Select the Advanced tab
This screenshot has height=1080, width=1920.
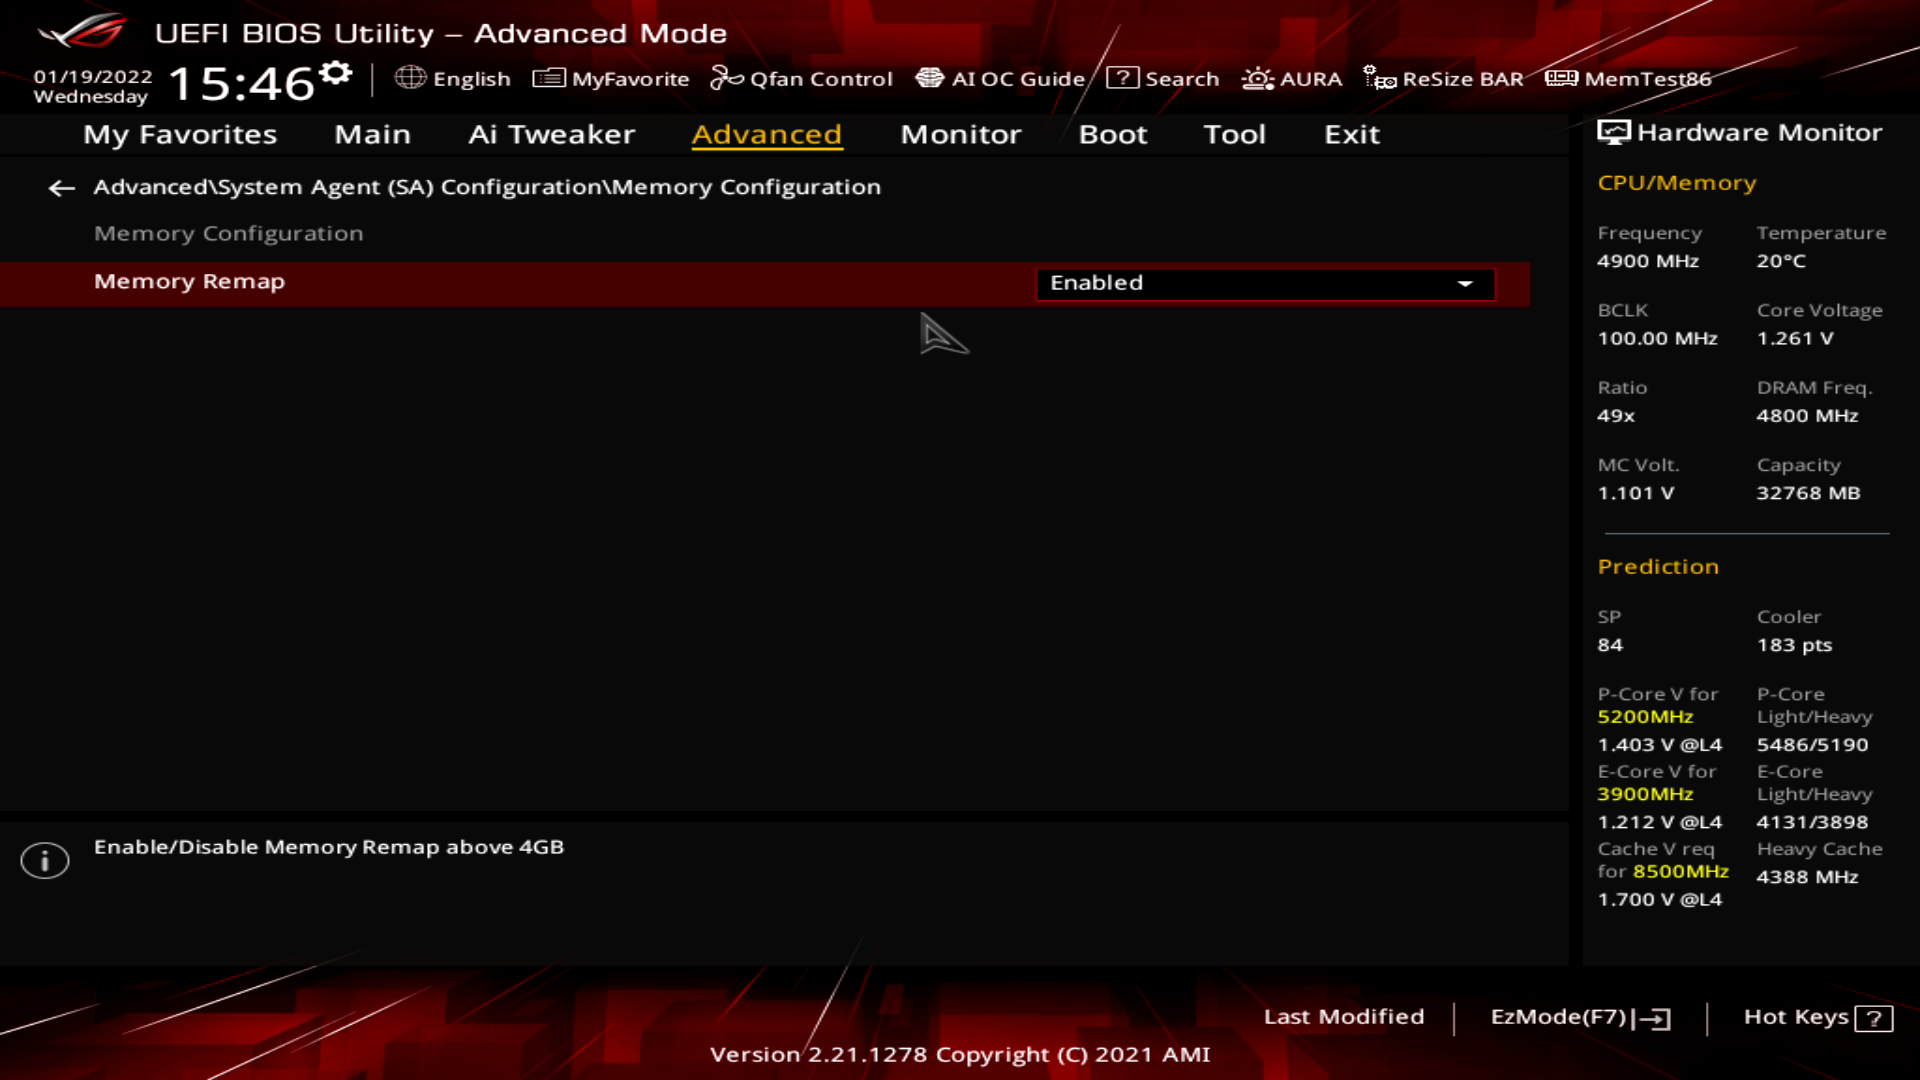(767, 133)
